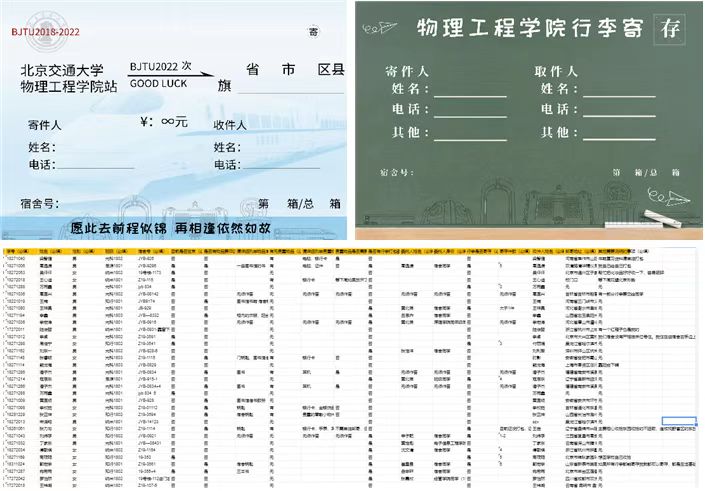Click the university seal logo on blue label
Screen dimensions: 705x491
[x=46, y=31]
